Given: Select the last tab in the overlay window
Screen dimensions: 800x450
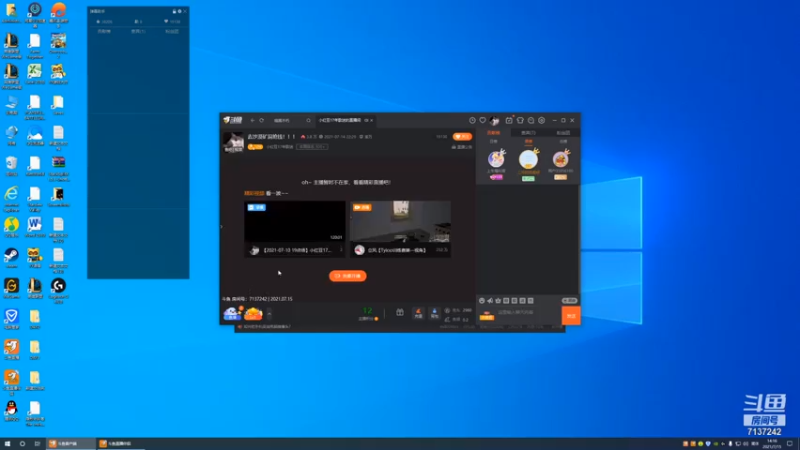Looking at the screenshot, I should click(x=172, y=31).
